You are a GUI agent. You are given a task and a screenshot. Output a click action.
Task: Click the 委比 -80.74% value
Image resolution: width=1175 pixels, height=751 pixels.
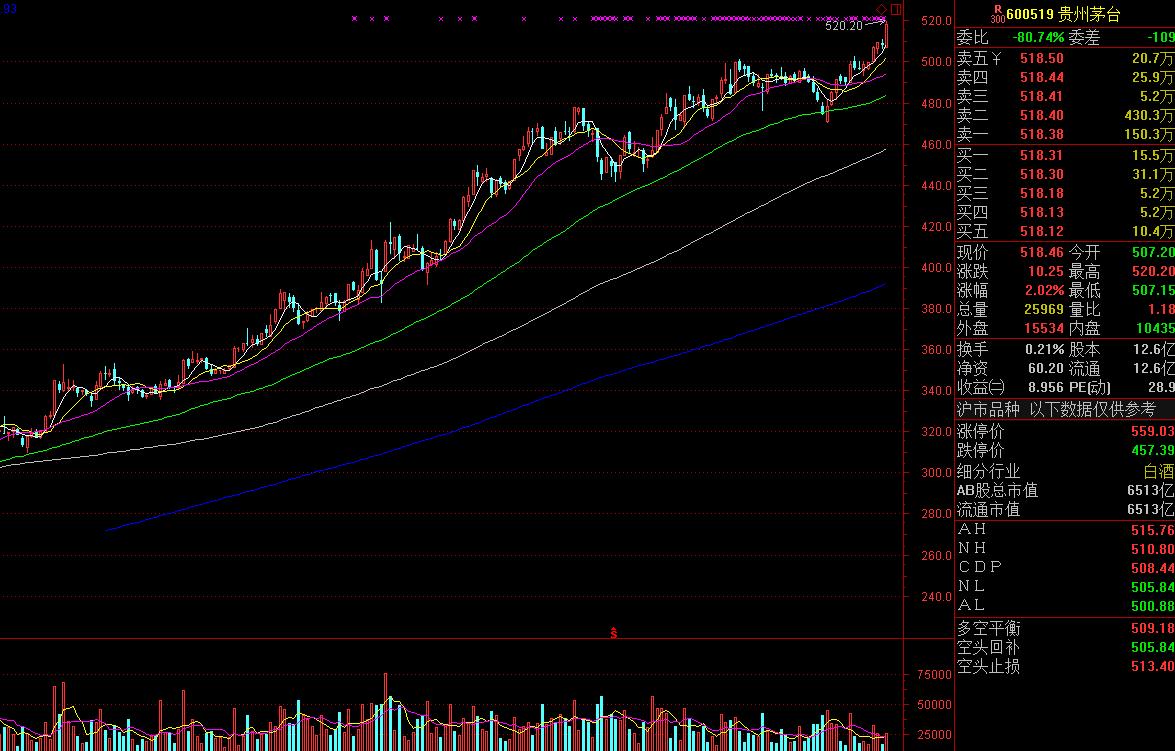click(1039, 38)
